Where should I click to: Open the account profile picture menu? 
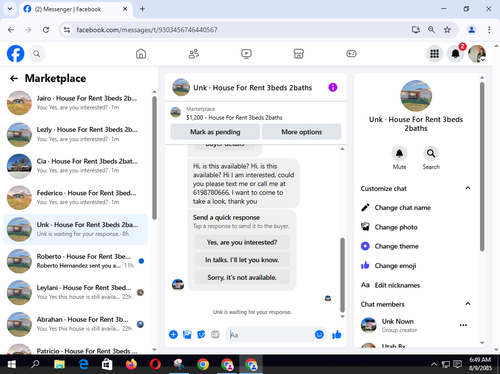477,54
